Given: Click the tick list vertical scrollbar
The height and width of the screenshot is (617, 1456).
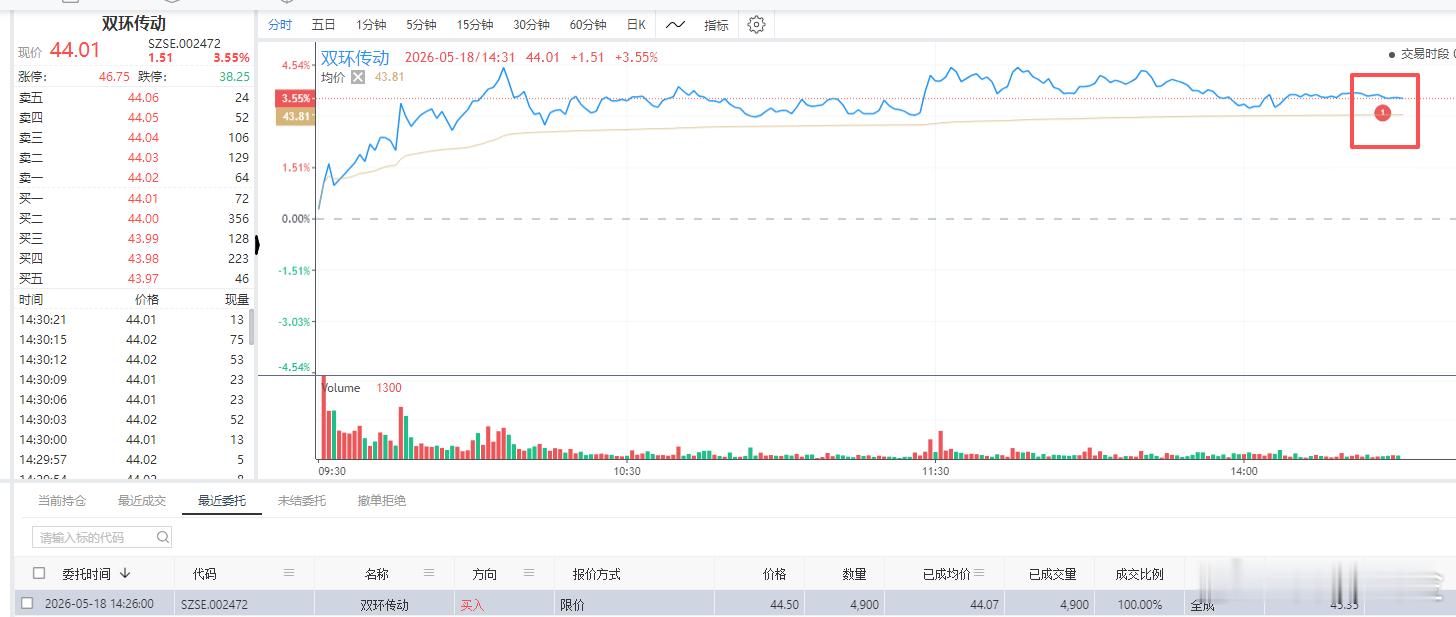Looking at the screenshot, I should (x=251, y=326).
